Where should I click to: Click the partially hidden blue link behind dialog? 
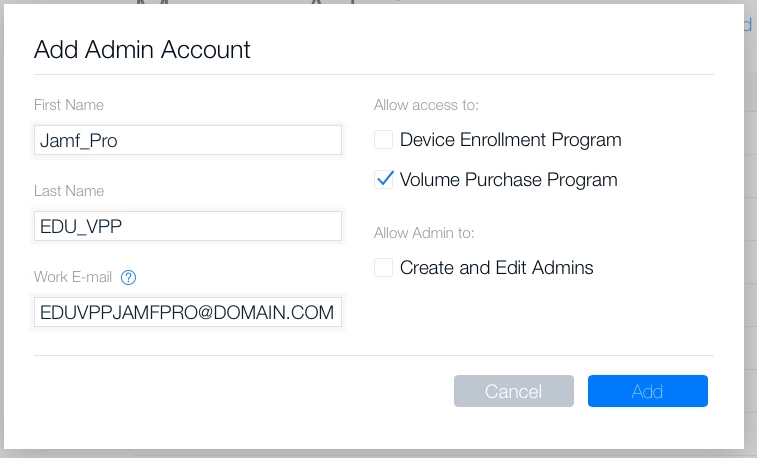click(x=749, y=24)
